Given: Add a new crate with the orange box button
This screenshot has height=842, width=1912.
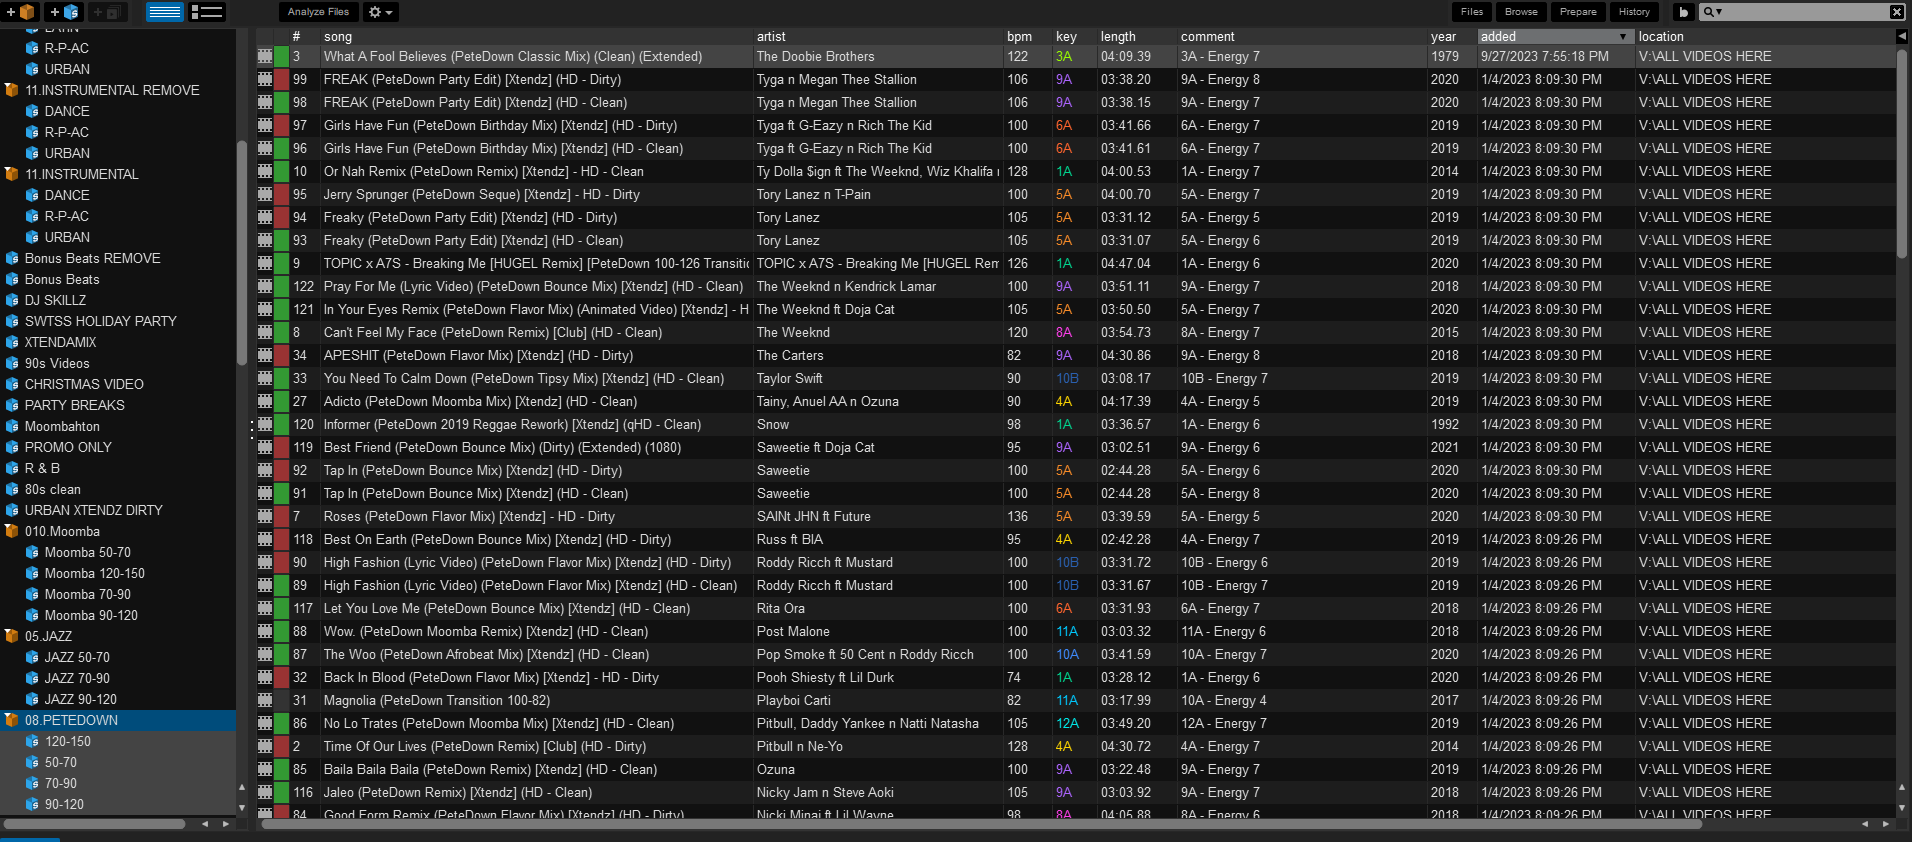Looking at the screenshot, I should tap(20, 12).
